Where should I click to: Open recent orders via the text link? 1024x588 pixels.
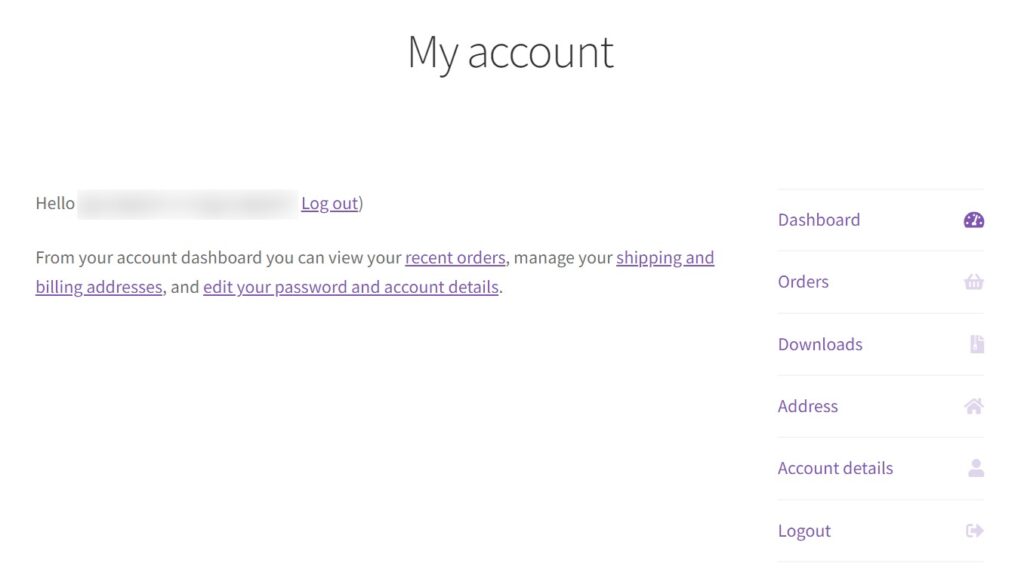pos(455,257)
